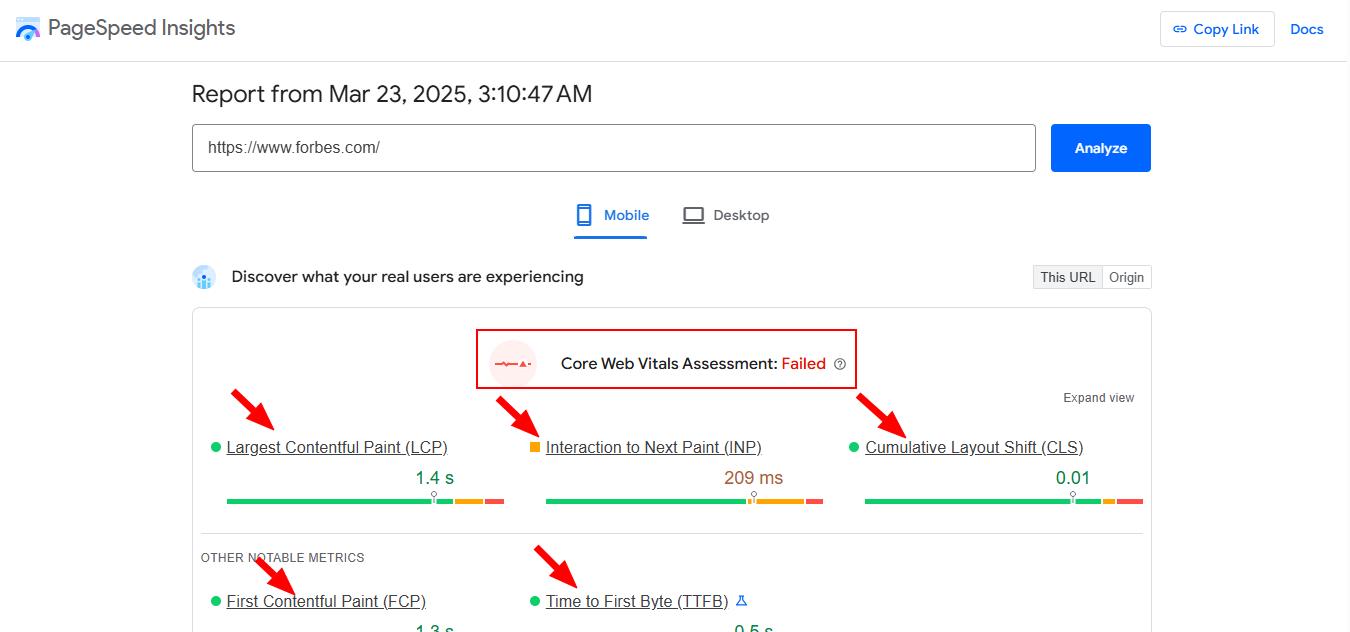This screenshot has height=632, width=1350.
Task: Click the green dot beside LCP
Action: click(x=216, y=447)
